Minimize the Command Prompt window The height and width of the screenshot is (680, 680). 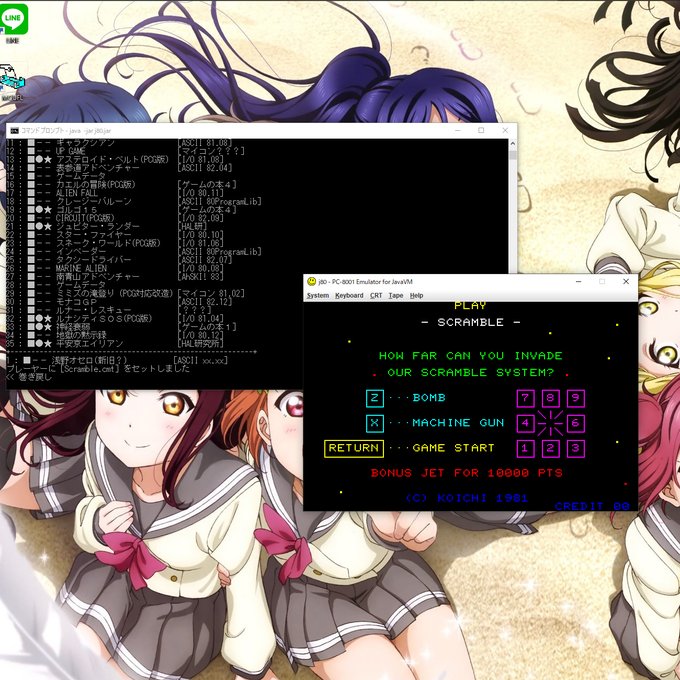(x=458, y=130)
